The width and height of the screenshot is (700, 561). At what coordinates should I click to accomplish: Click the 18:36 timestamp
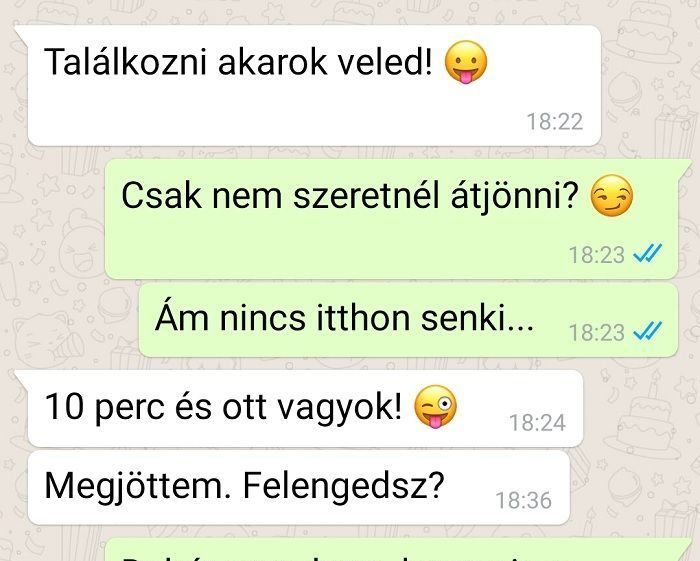pyautogui.click(x=524, y=500)
